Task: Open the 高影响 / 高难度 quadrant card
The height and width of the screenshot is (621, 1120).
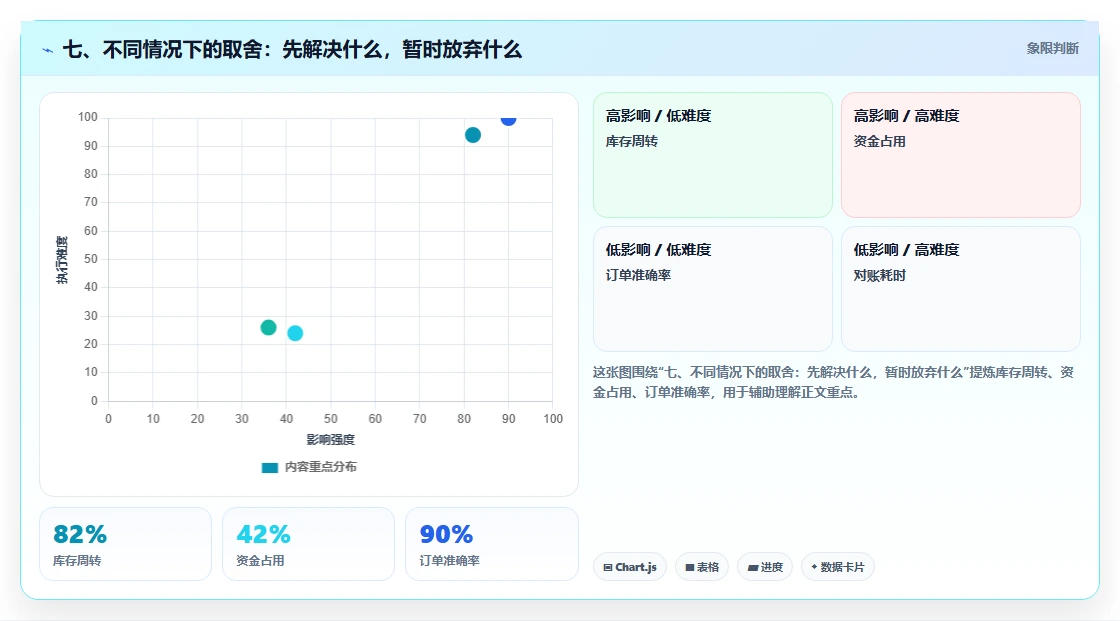Action: (x=961, y=155)
